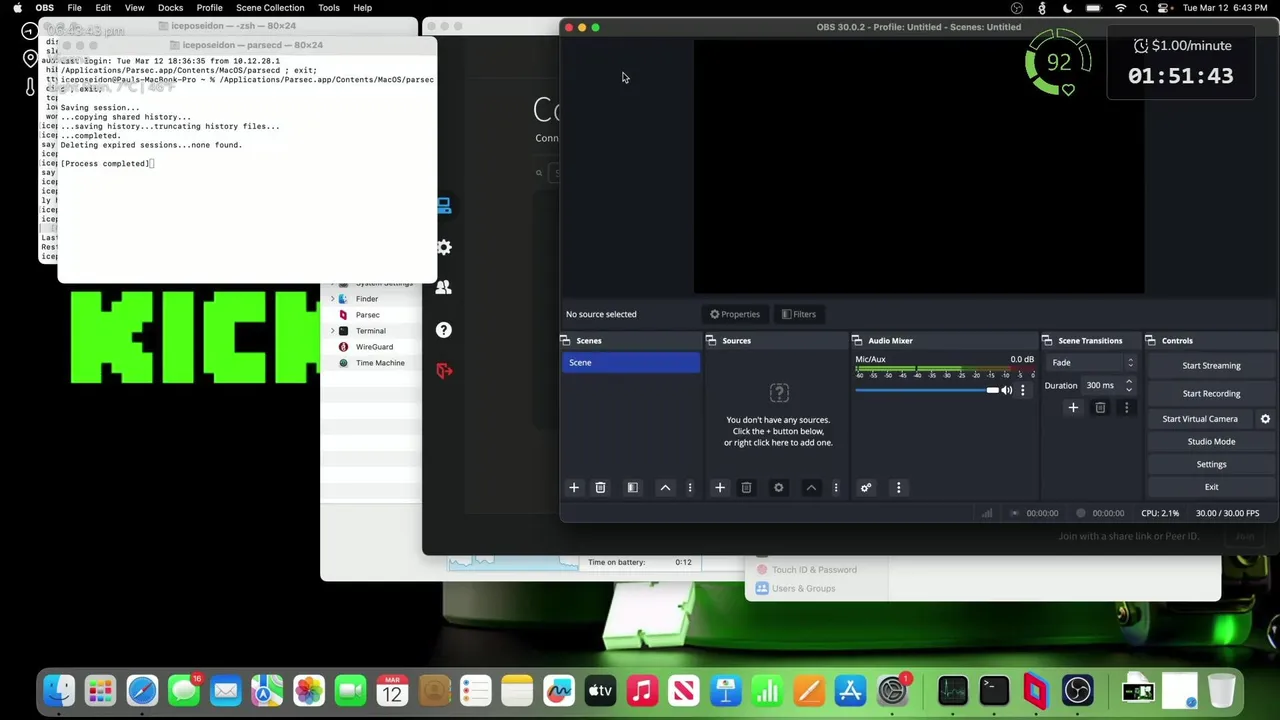Image resolution: width=1280 pixels, height=720 pixels.
Task: Adjust the Mic/Aux volume slider
Action: point(927,390)
